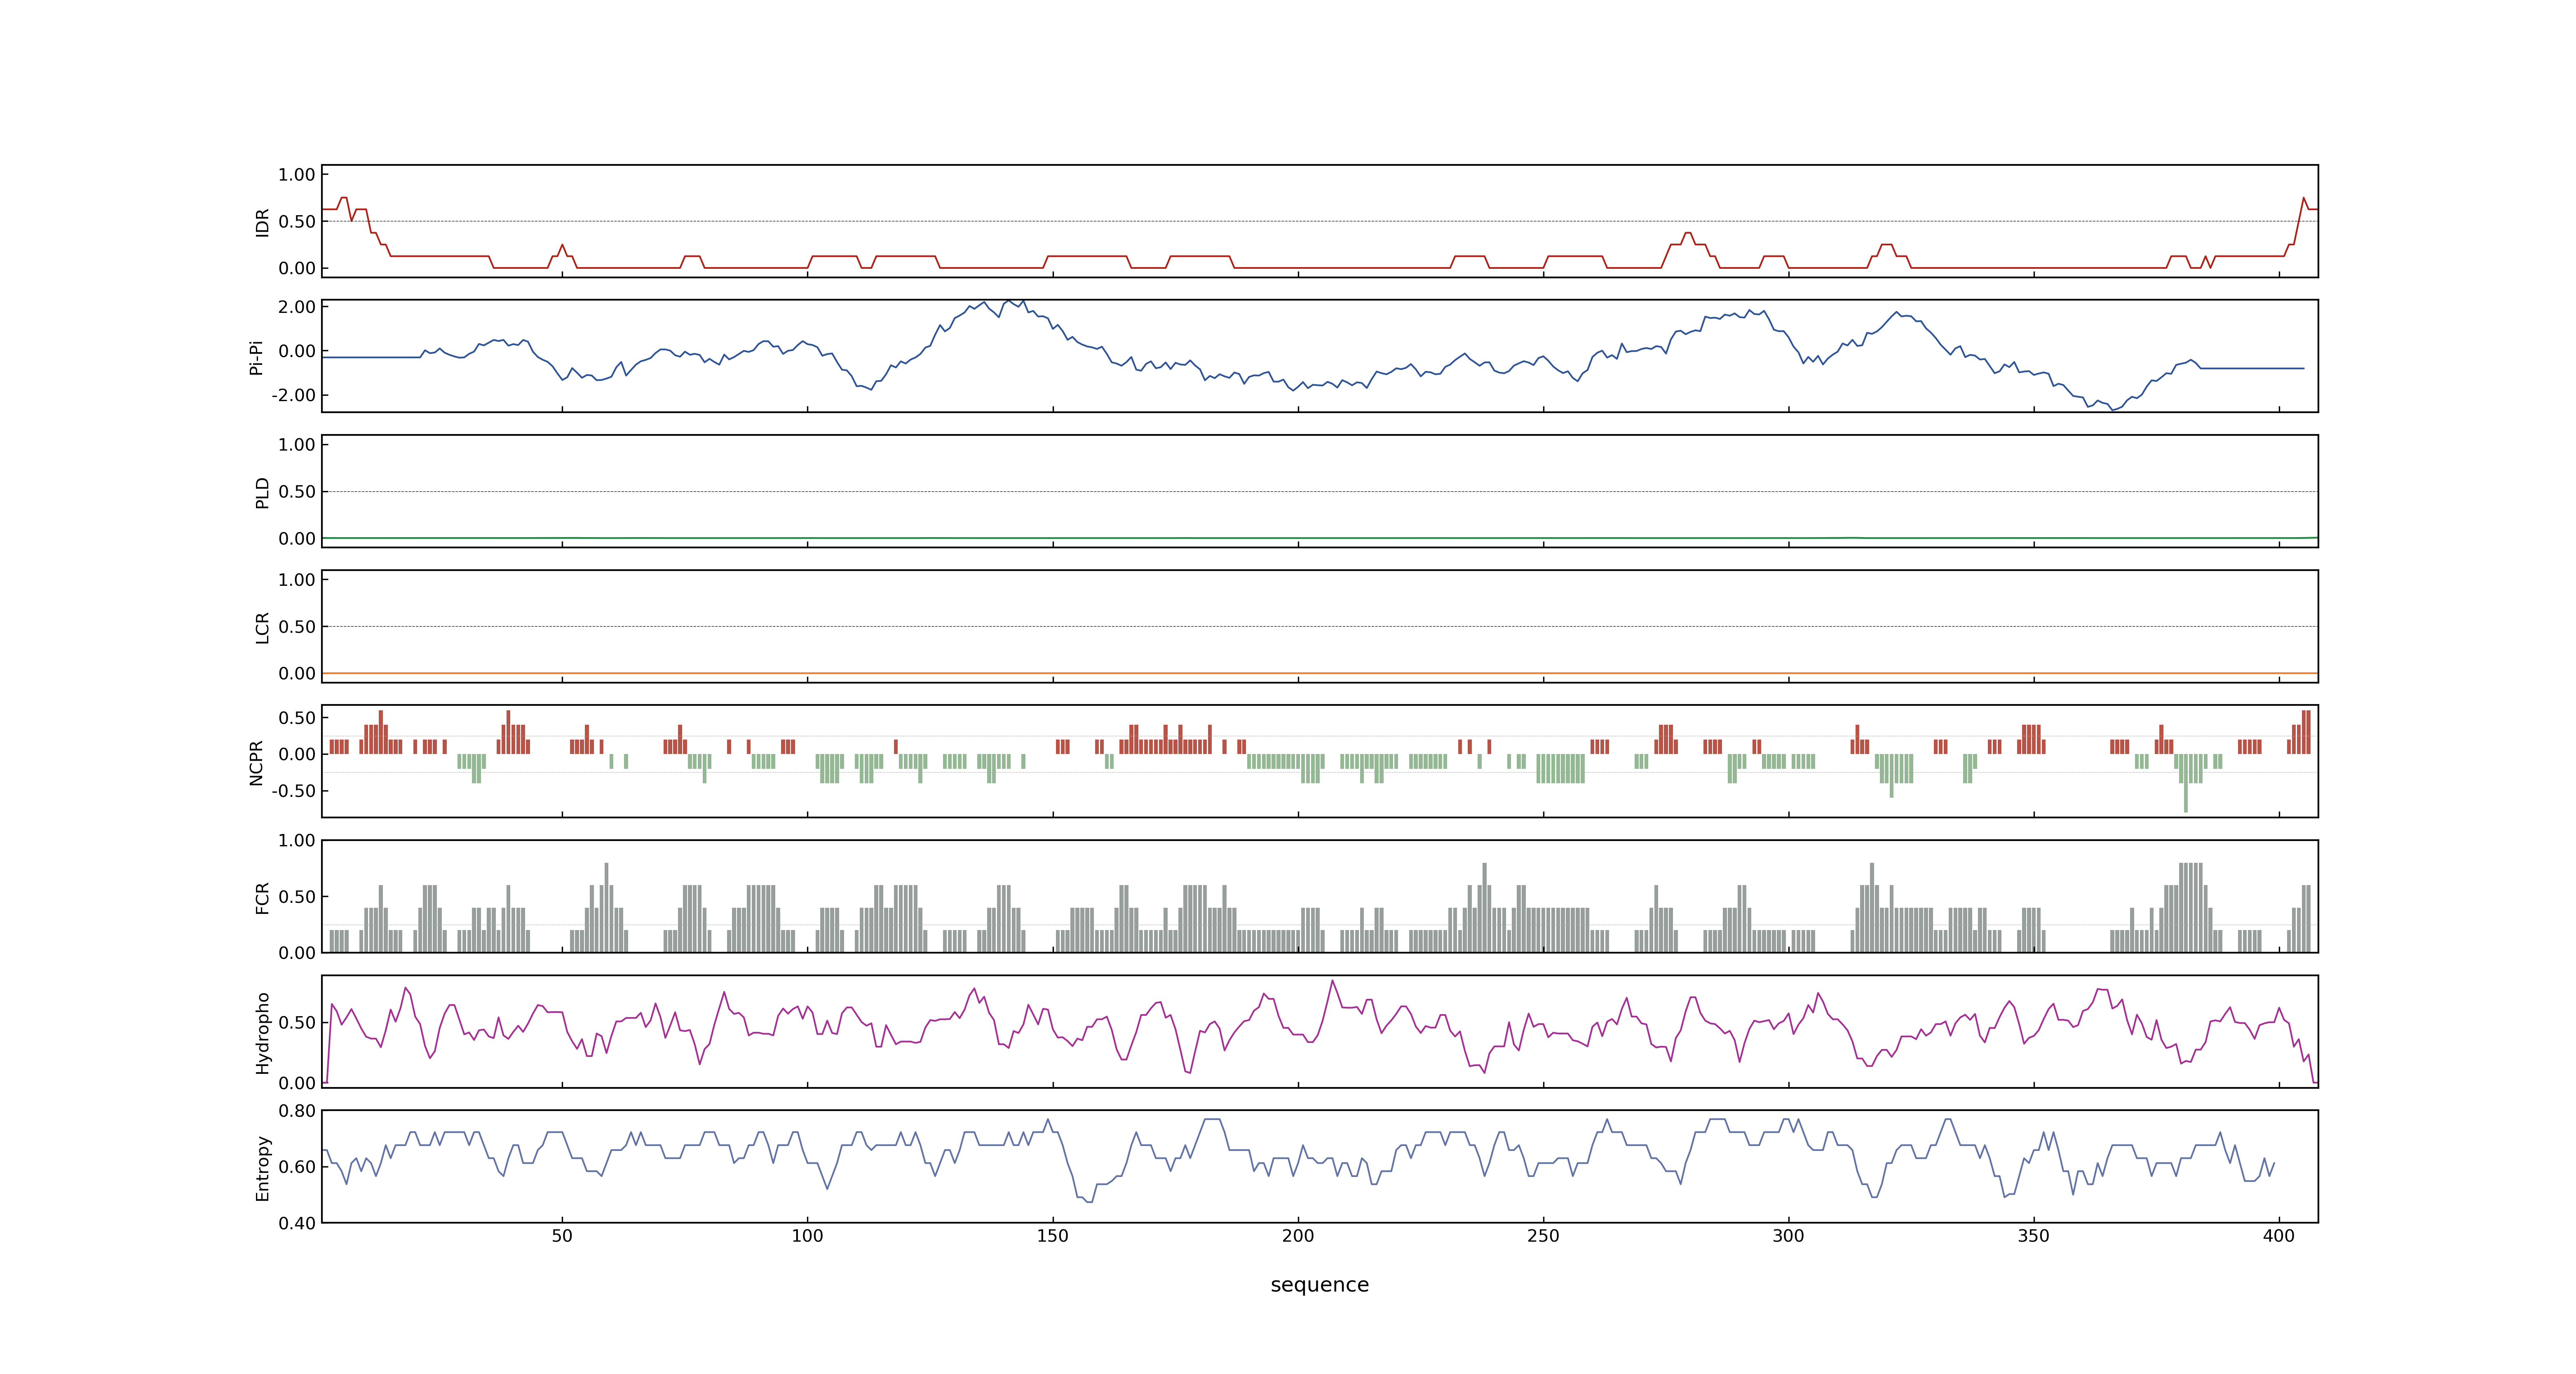Click the 0.80 tick on Entropy axis
This screenshot has width=2576, height=1374.
coord(297,1111)
